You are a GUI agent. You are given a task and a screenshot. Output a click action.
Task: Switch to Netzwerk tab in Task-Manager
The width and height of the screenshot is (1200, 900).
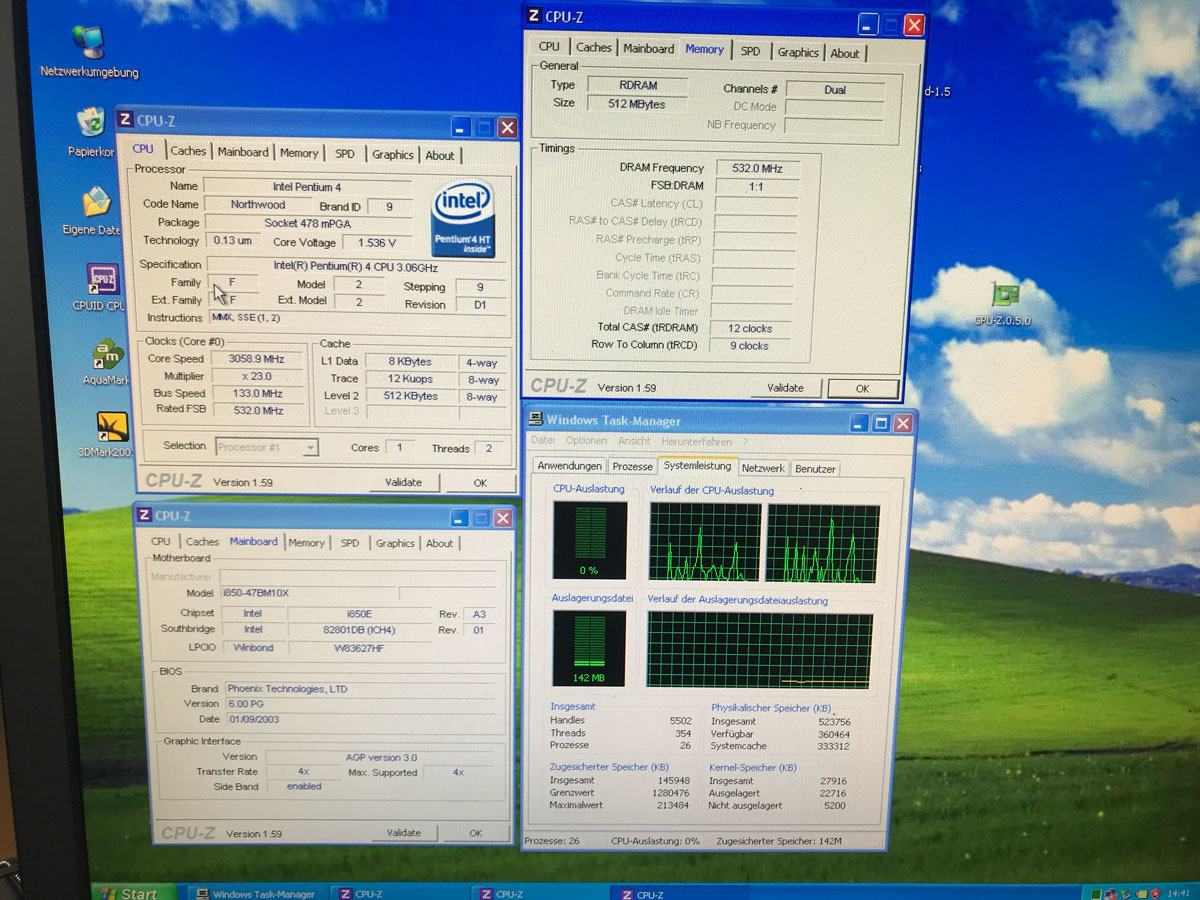coord(763,468)
